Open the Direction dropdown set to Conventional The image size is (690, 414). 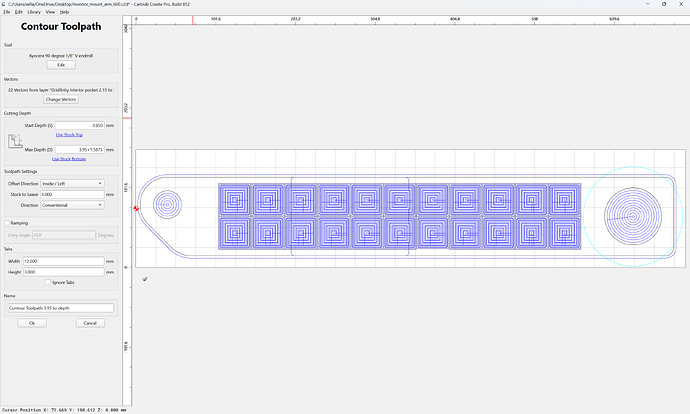(73, 205)
